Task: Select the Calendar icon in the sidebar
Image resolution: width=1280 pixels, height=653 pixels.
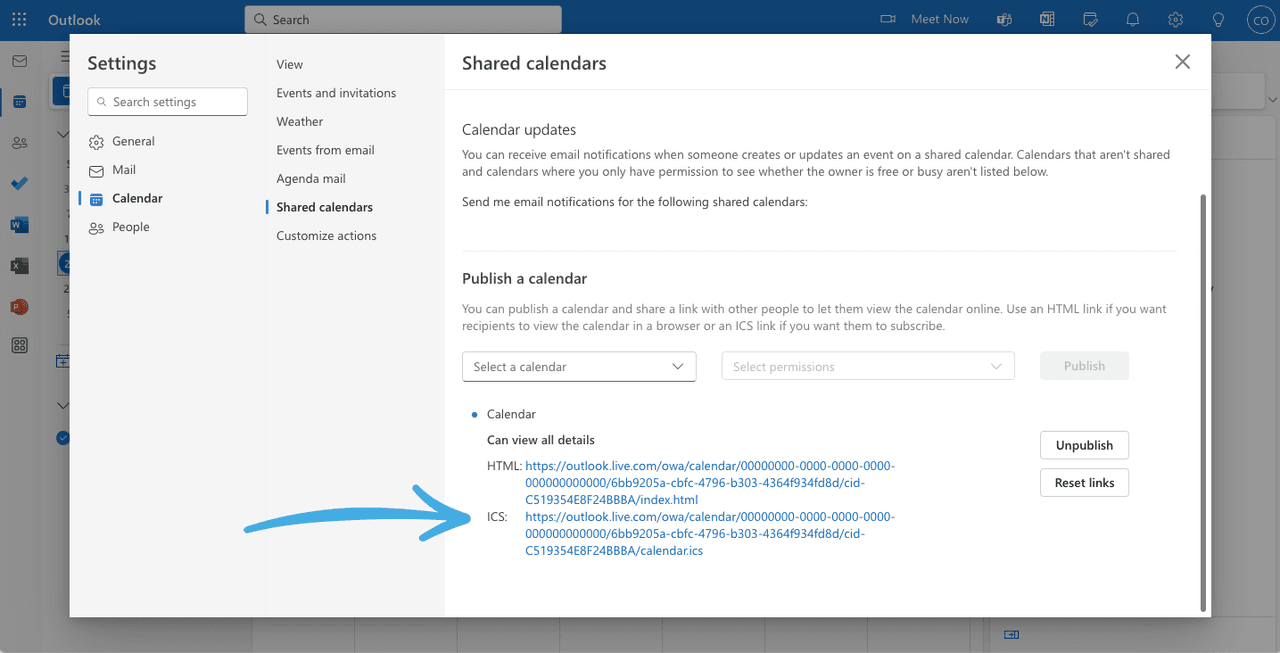Action: point(21,102)
